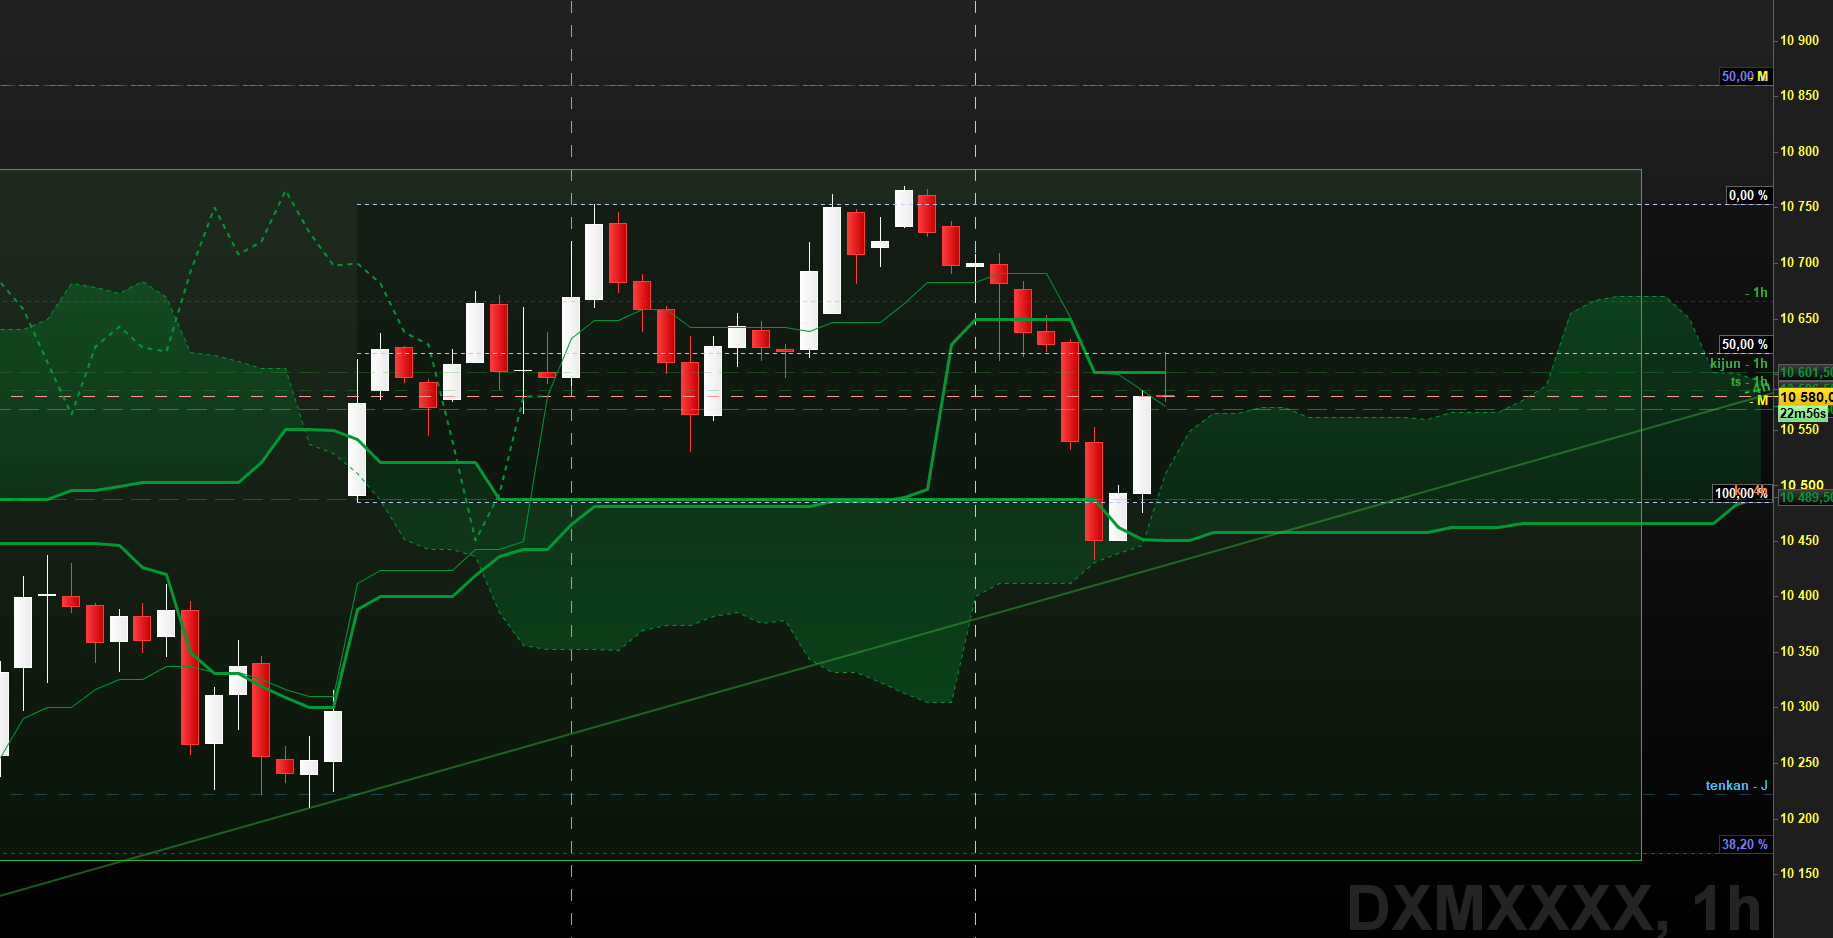The height and width of the screenshot is (938, 1833).
Task: Click the 10 300 price axis label
Action: tap(1799, 707)
